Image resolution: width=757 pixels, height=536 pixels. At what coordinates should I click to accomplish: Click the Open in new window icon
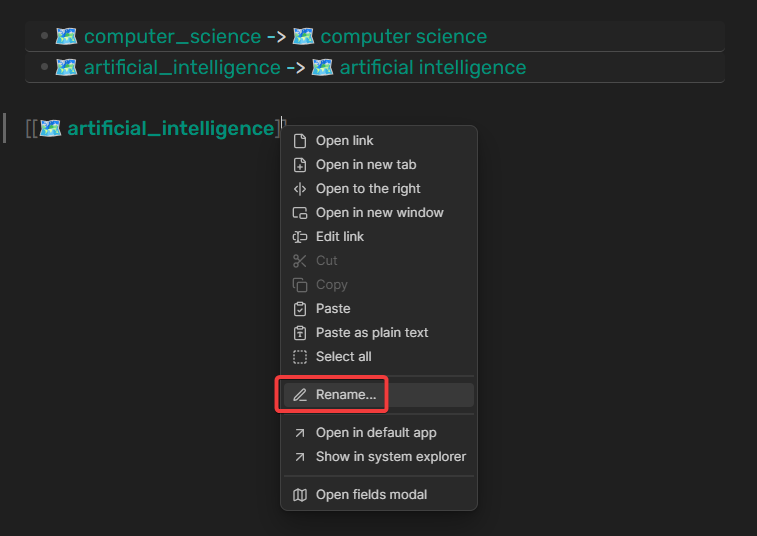coord(299,213)
